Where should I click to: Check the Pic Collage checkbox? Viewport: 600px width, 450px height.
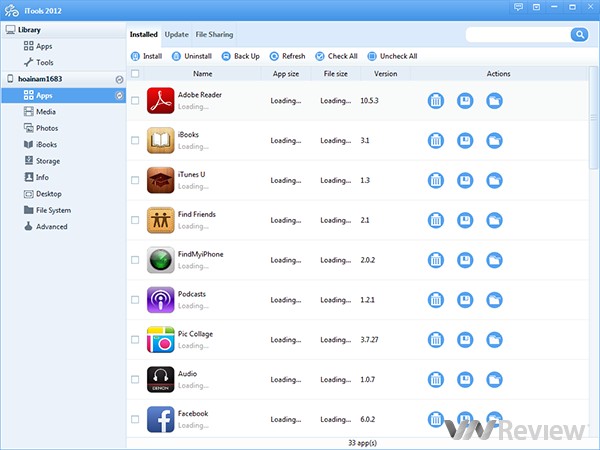(x=135, y=339)
